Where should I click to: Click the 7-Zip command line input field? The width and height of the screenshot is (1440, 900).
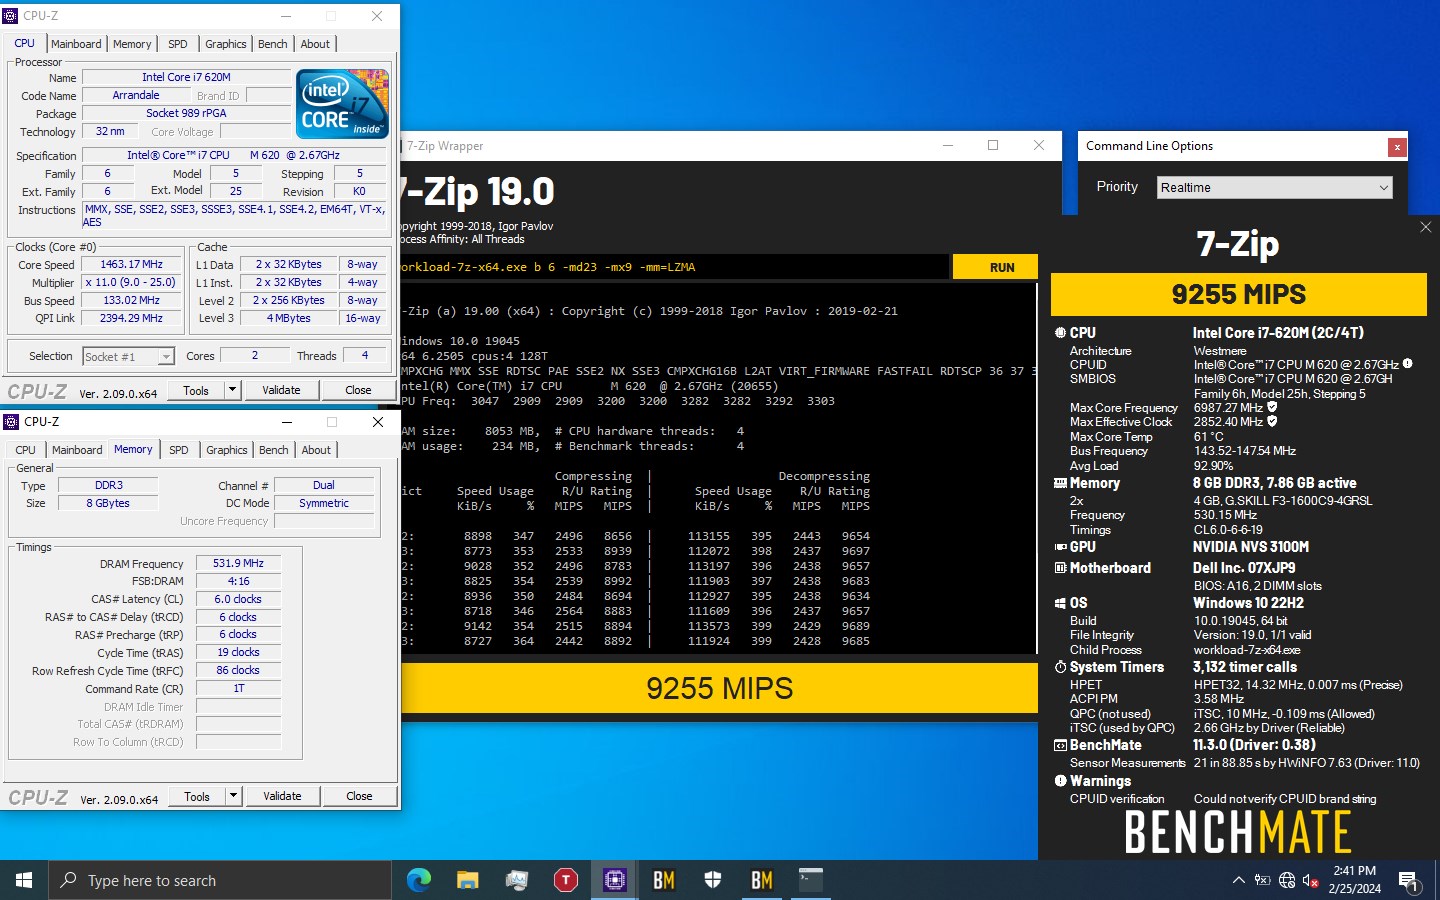coord(674,267)
